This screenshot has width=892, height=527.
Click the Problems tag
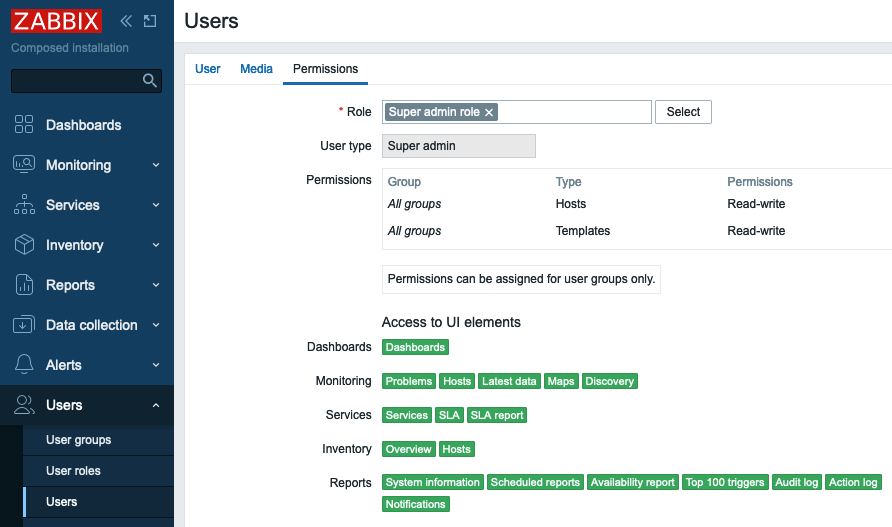click(x=409, y=381)
